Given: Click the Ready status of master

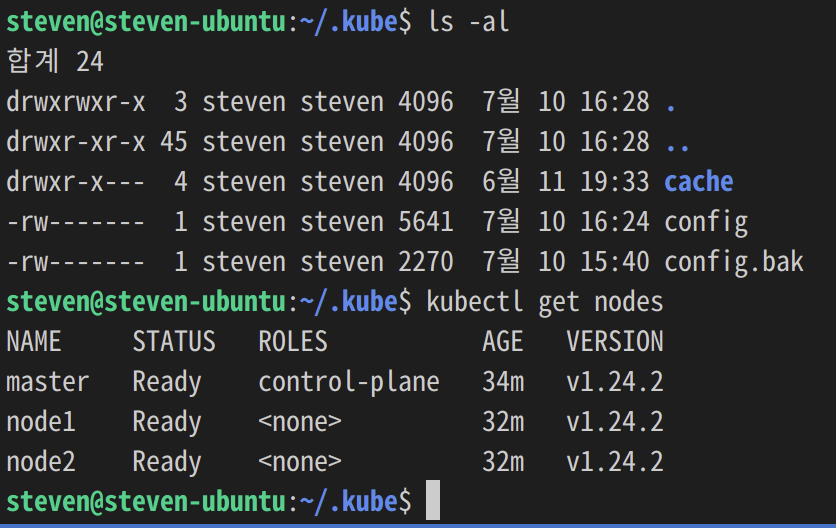Looking at the screenshot, I should pyautogui.click(x=167, y=382).
